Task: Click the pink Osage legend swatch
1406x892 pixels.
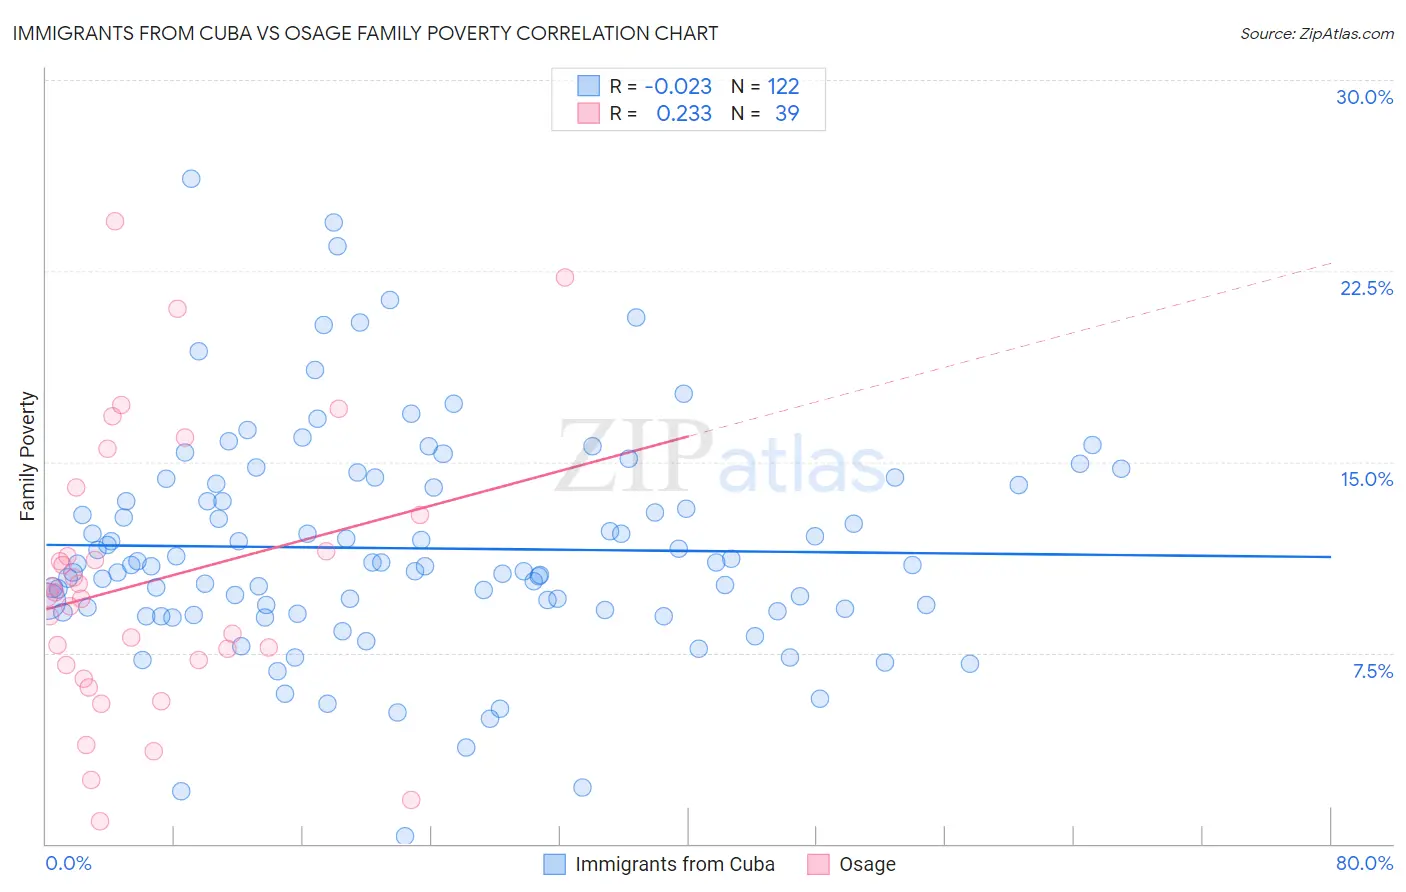Action: 819,864
